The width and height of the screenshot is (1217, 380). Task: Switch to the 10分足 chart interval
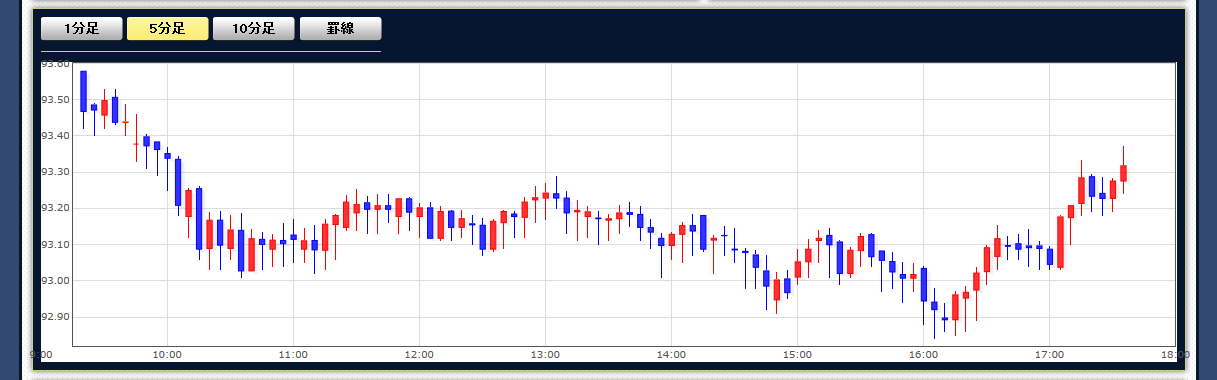pos(254,29)
